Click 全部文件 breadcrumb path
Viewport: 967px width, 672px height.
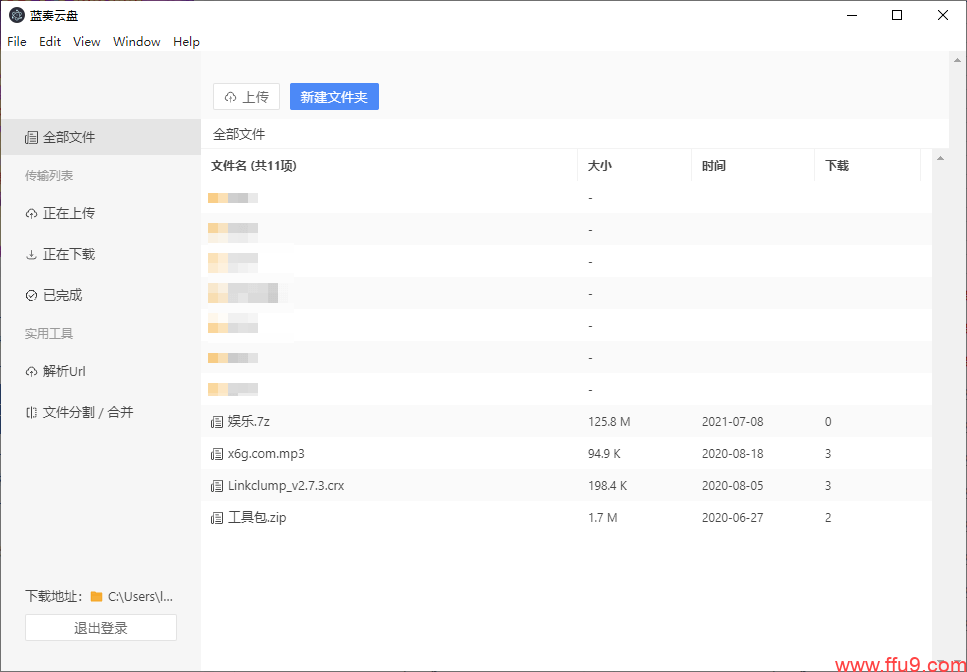tap(239, 134)
